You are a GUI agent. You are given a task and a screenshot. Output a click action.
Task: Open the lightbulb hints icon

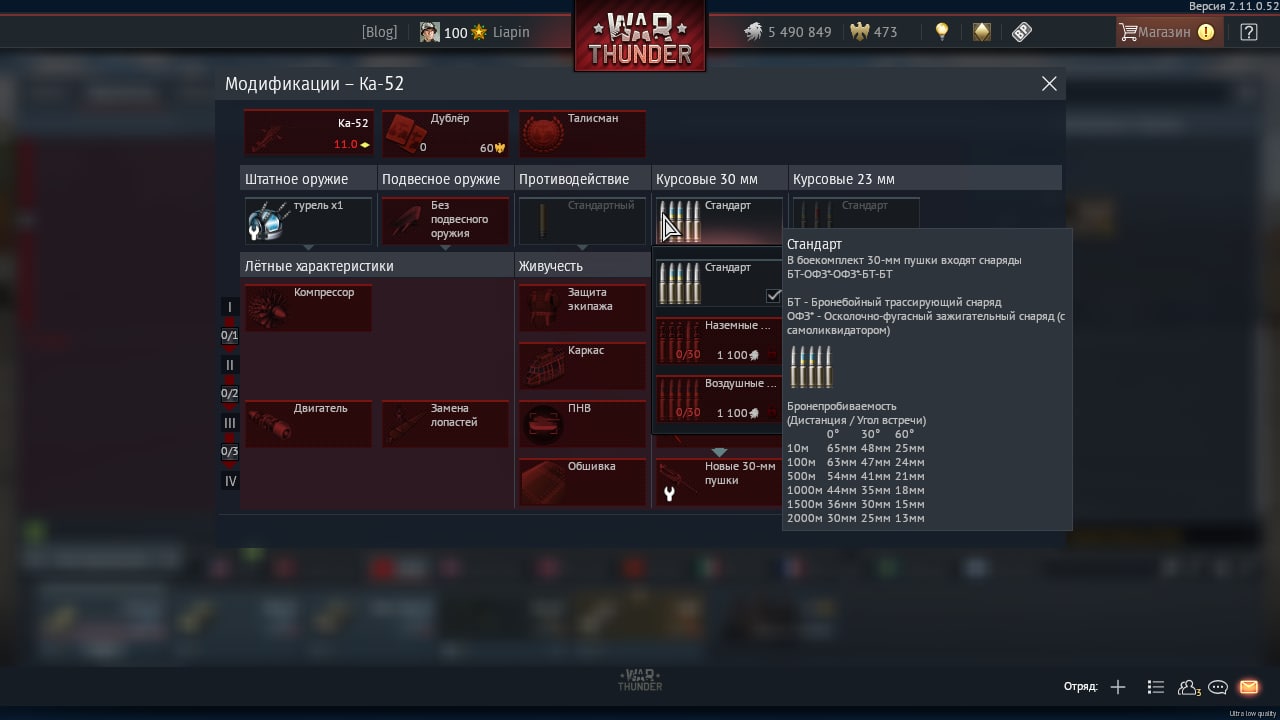[941, 32]
